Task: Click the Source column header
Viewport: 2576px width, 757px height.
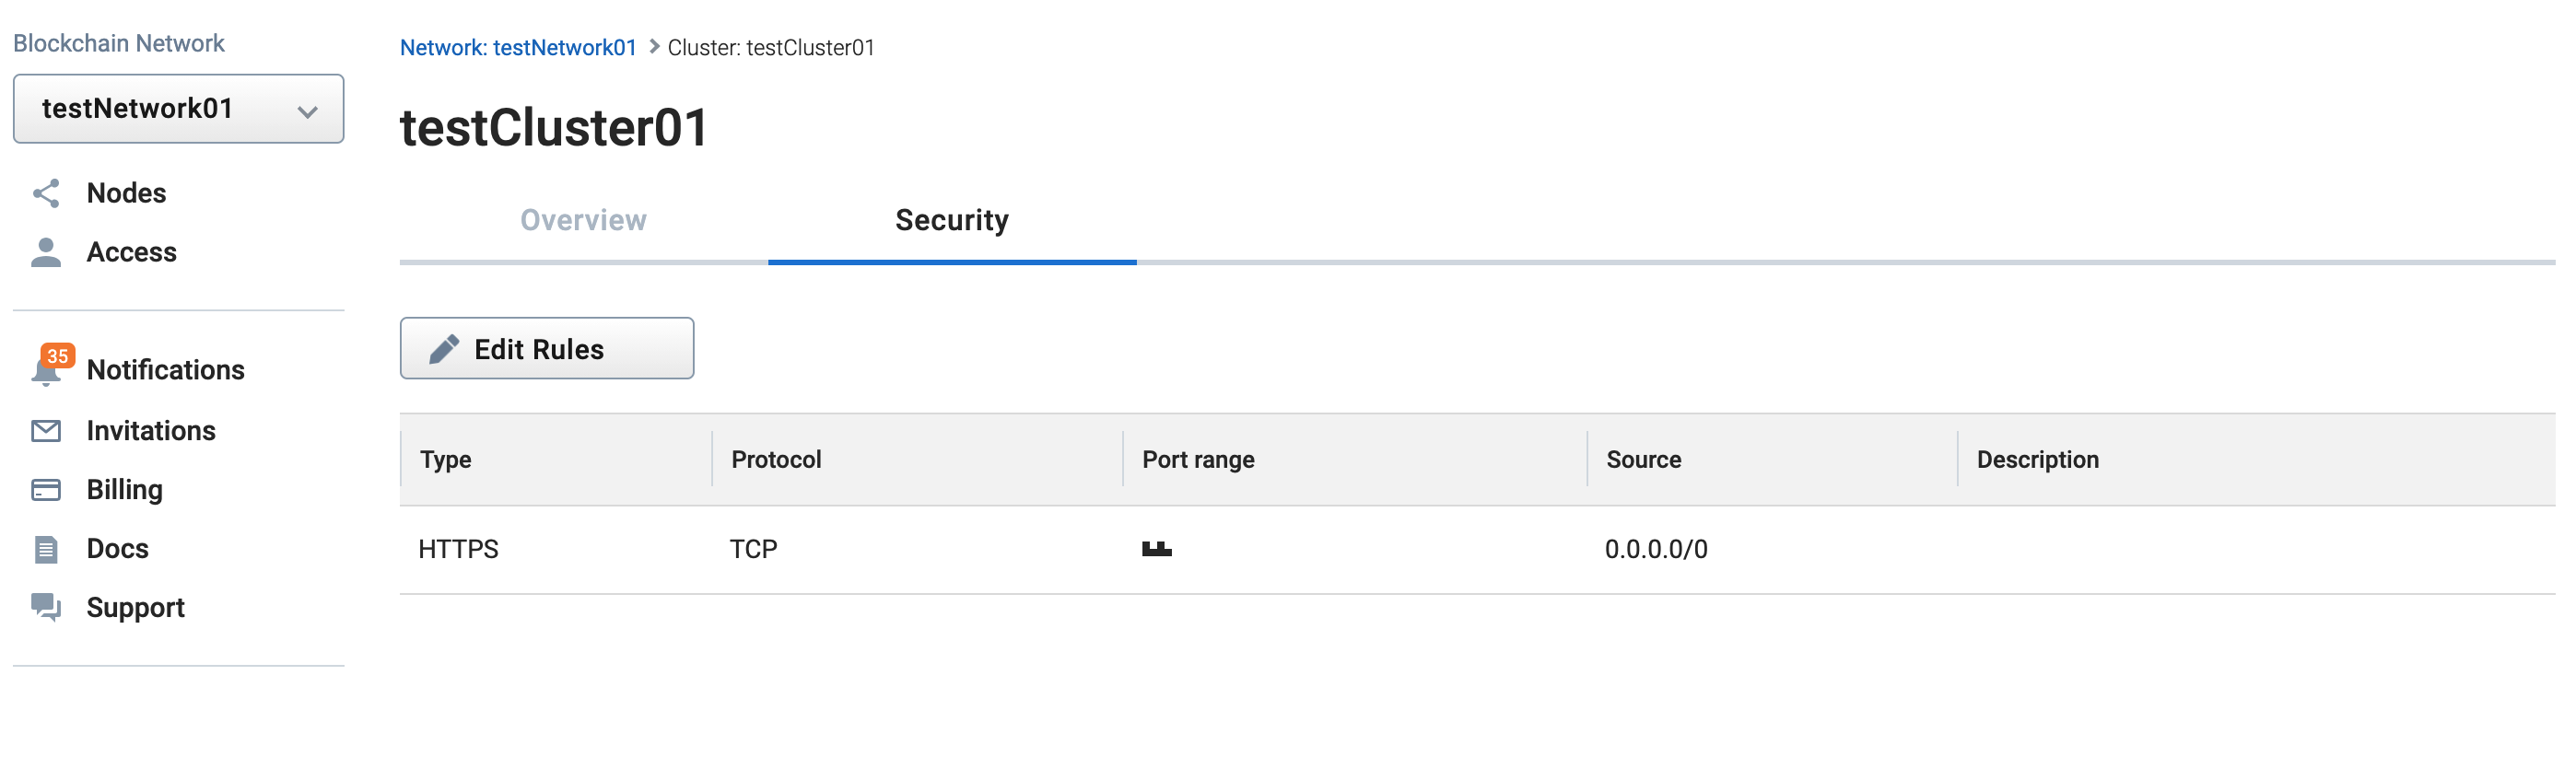Action: (x=1643, y=459)
